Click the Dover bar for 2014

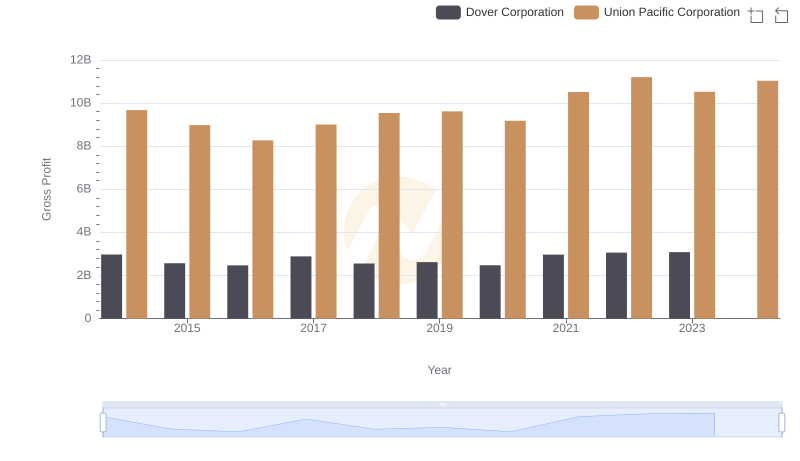(x=112, y=287)
